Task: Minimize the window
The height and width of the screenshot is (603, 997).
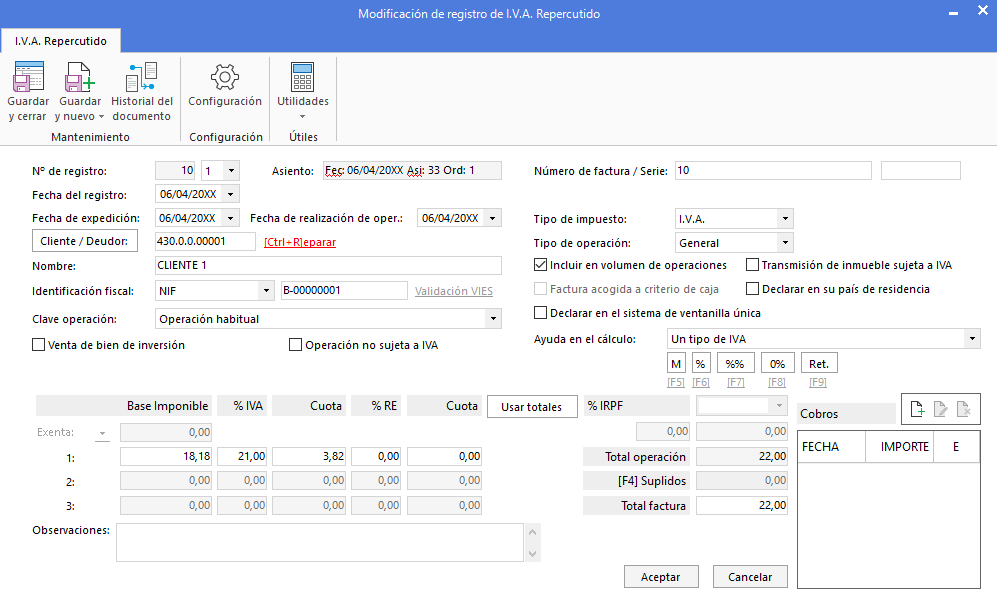Action: click(x=953, y=13)
